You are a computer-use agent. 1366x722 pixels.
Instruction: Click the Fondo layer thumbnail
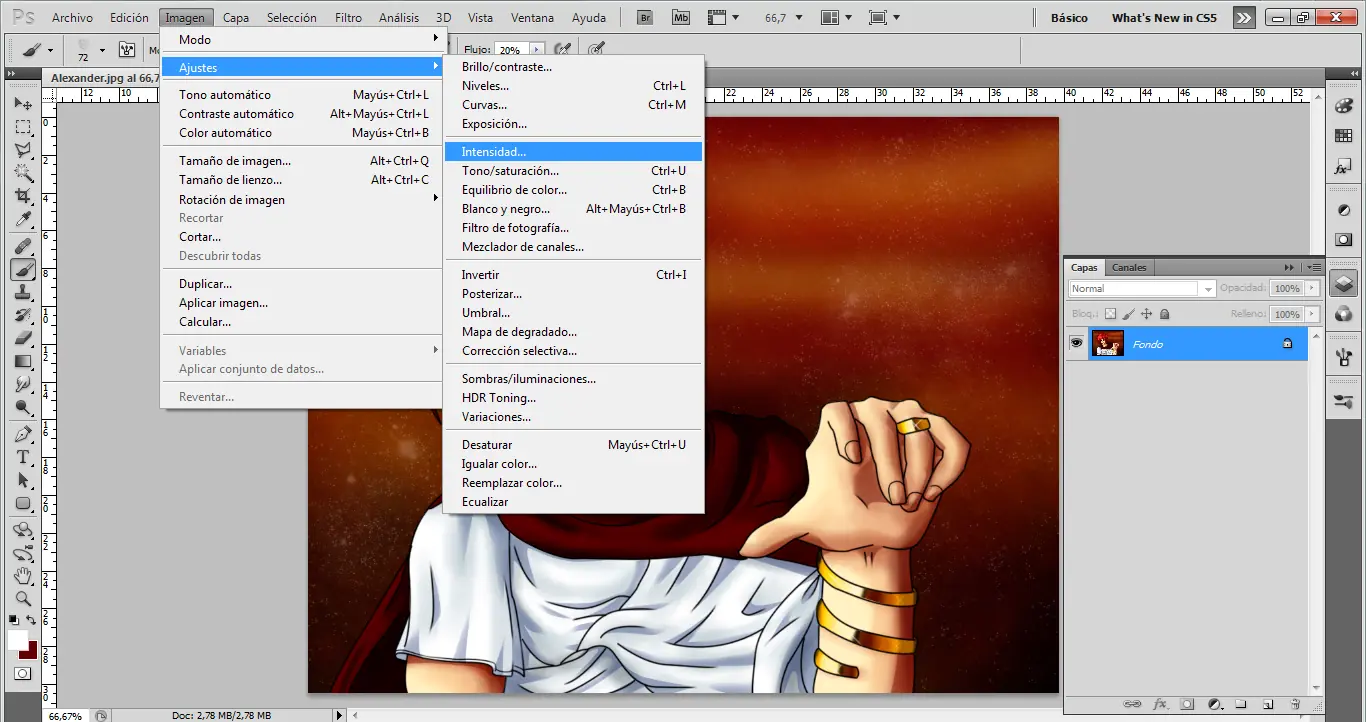pos(1107,343)
